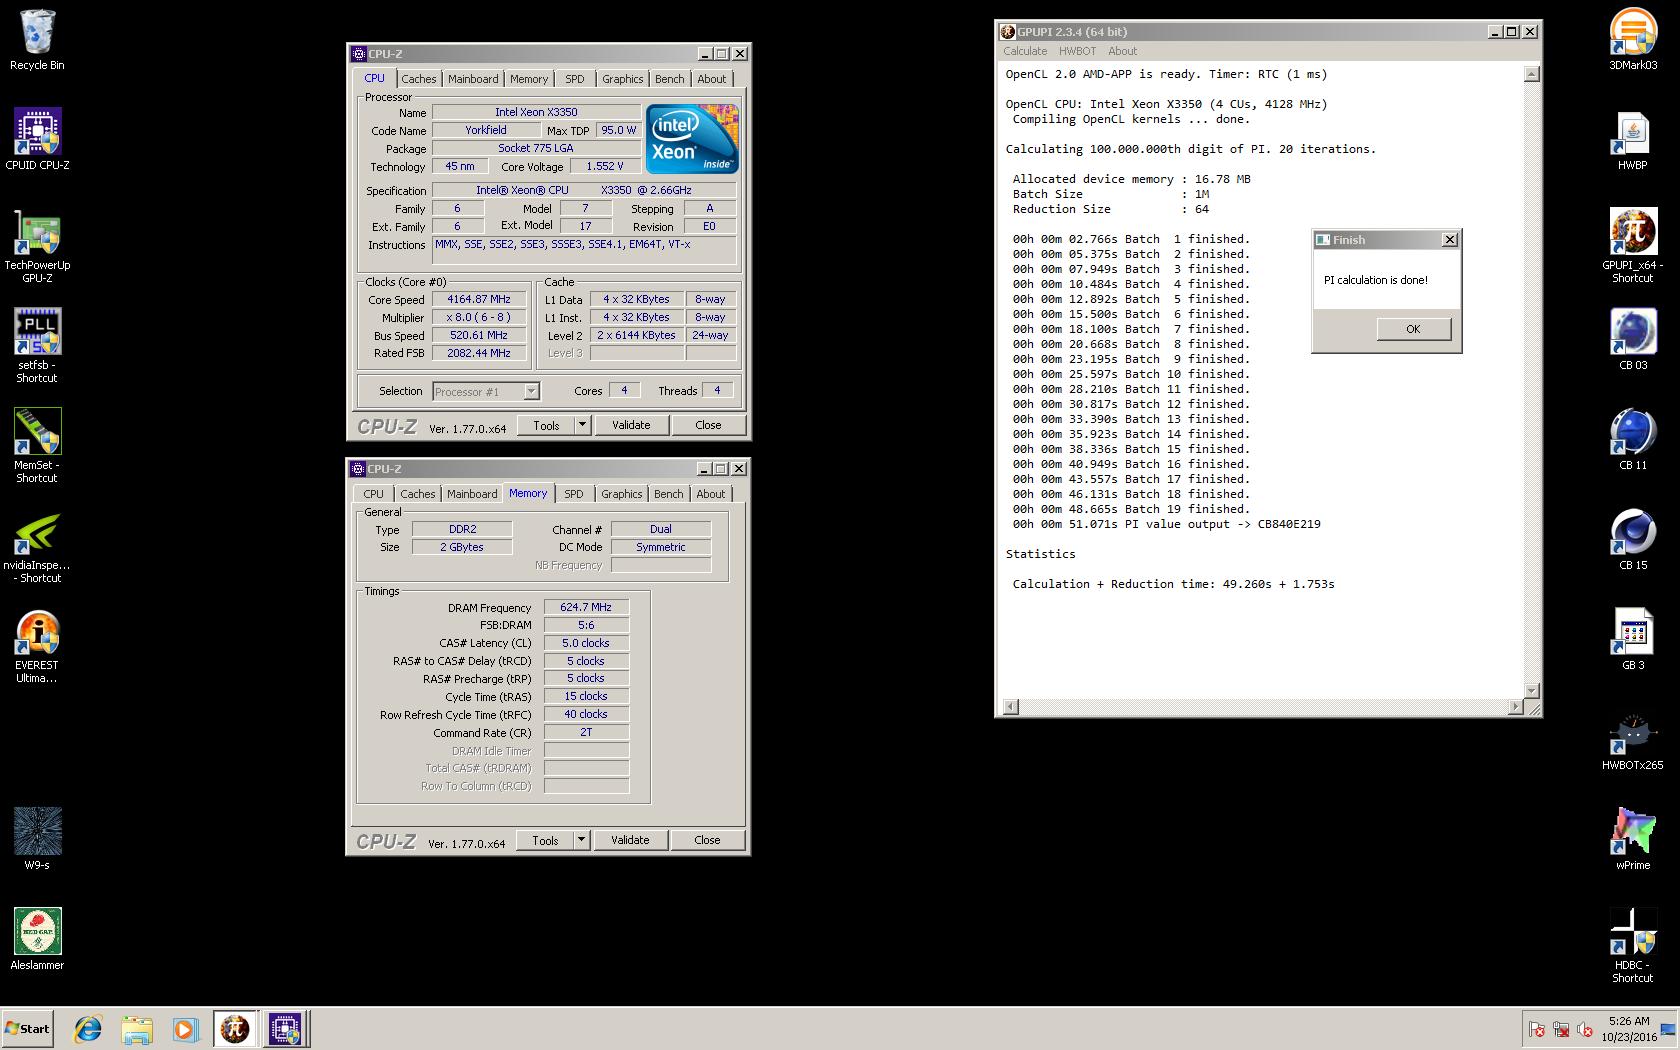Open the GB 3 desktop icon
The width and height of the screenshot is (1680, 1050).
coord(1633,640)
